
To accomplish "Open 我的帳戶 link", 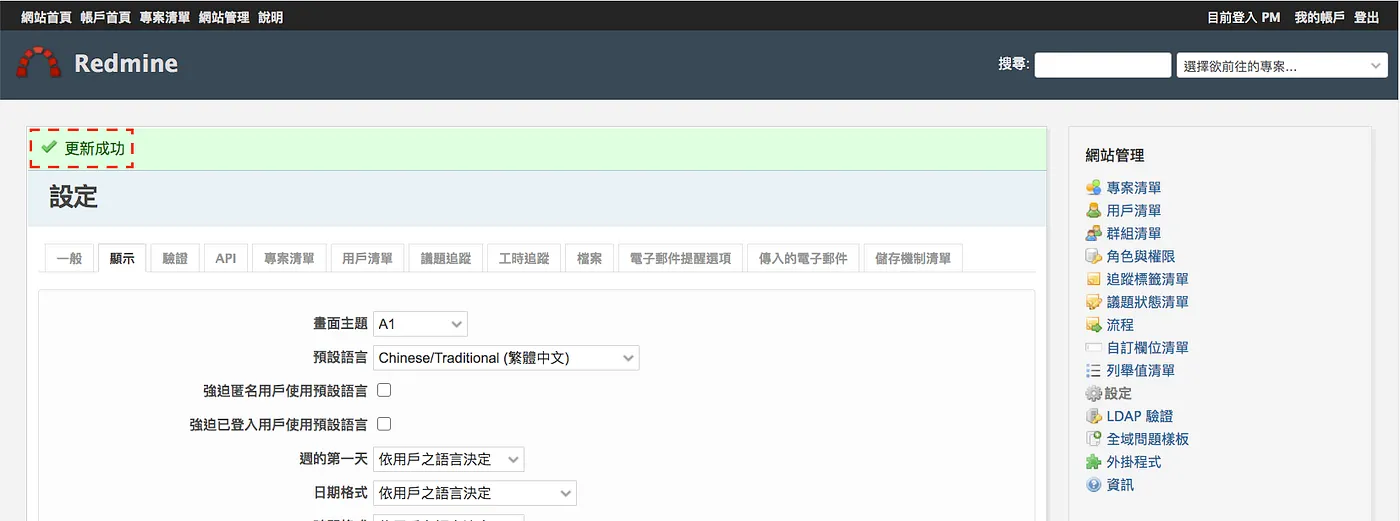I will coord(1320,17).
